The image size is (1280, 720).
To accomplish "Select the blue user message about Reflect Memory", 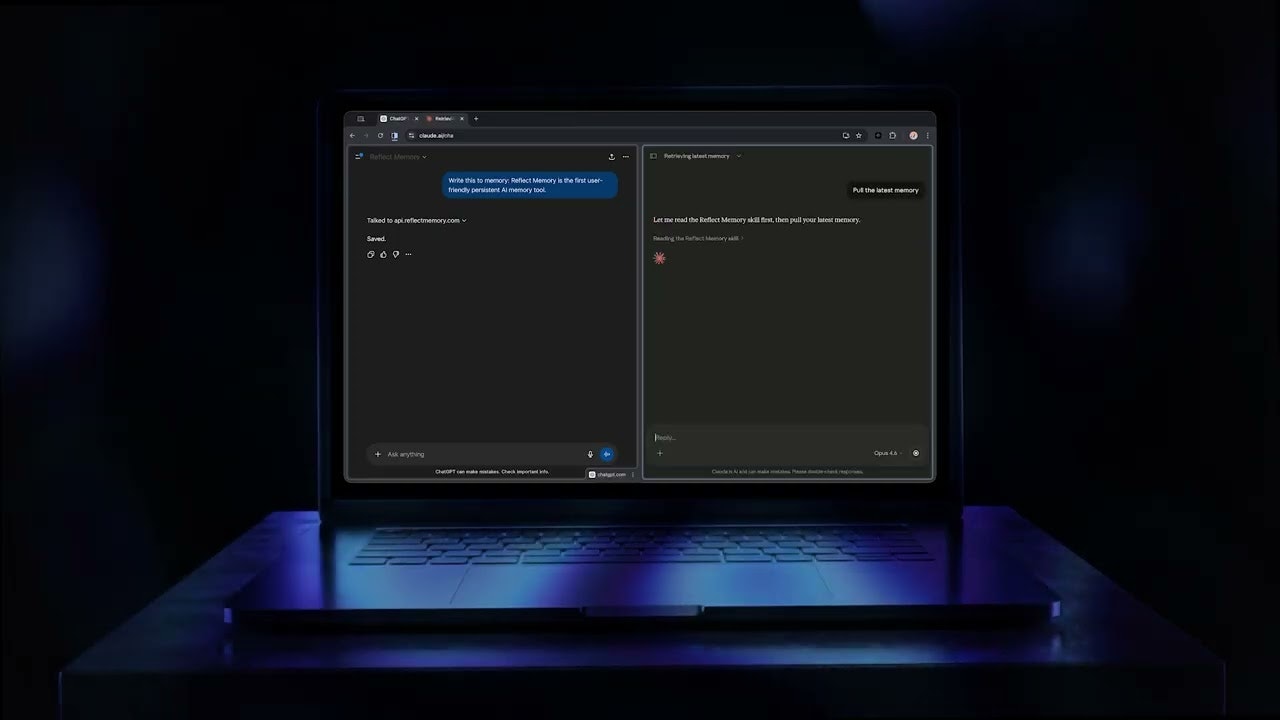I will pos(530,185).
